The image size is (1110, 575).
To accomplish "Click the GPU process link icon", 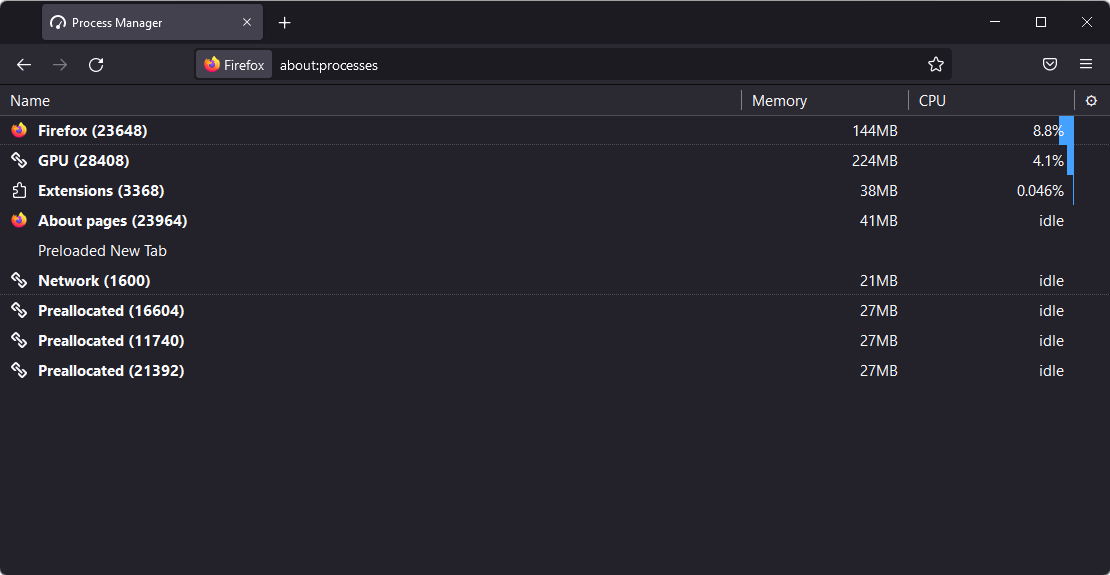I will [19, 161].
